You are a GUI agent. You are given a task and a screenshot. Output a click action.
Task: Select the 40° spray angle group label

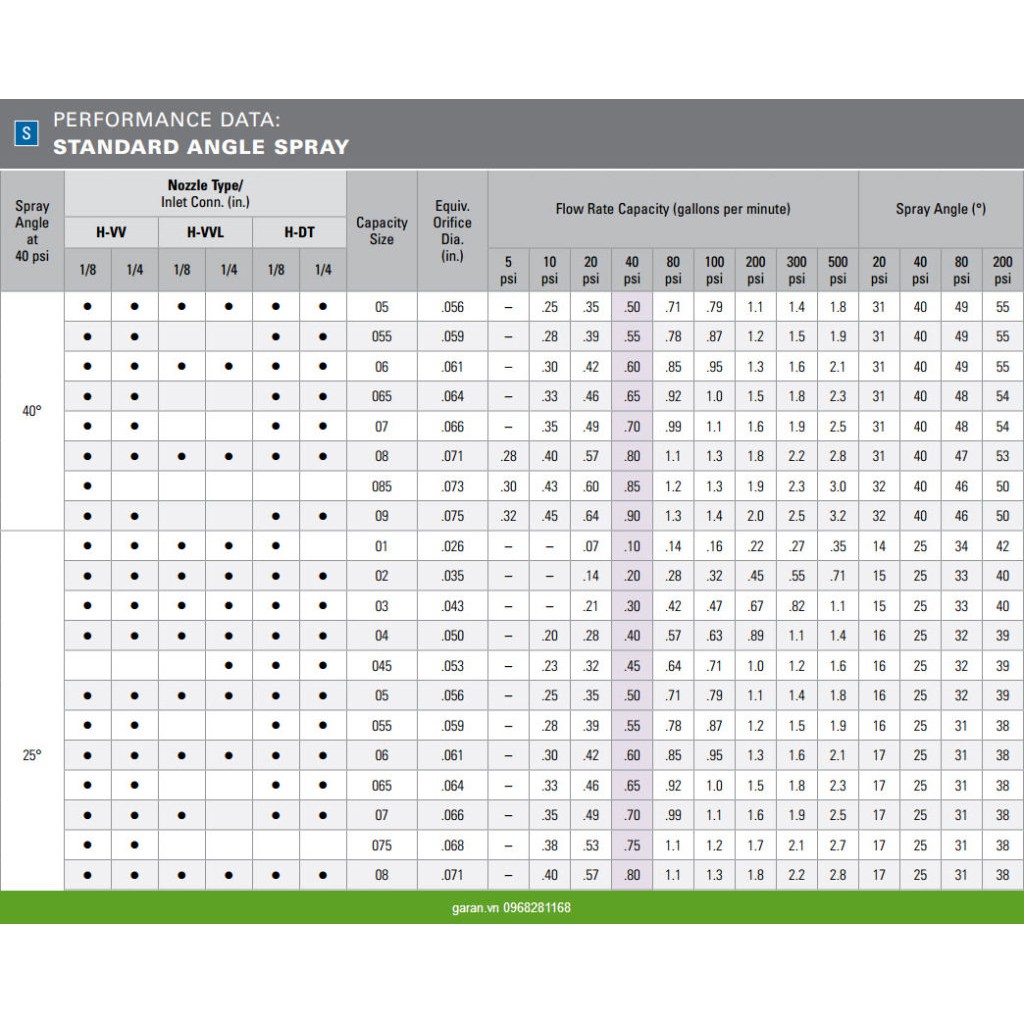(32, 411)
